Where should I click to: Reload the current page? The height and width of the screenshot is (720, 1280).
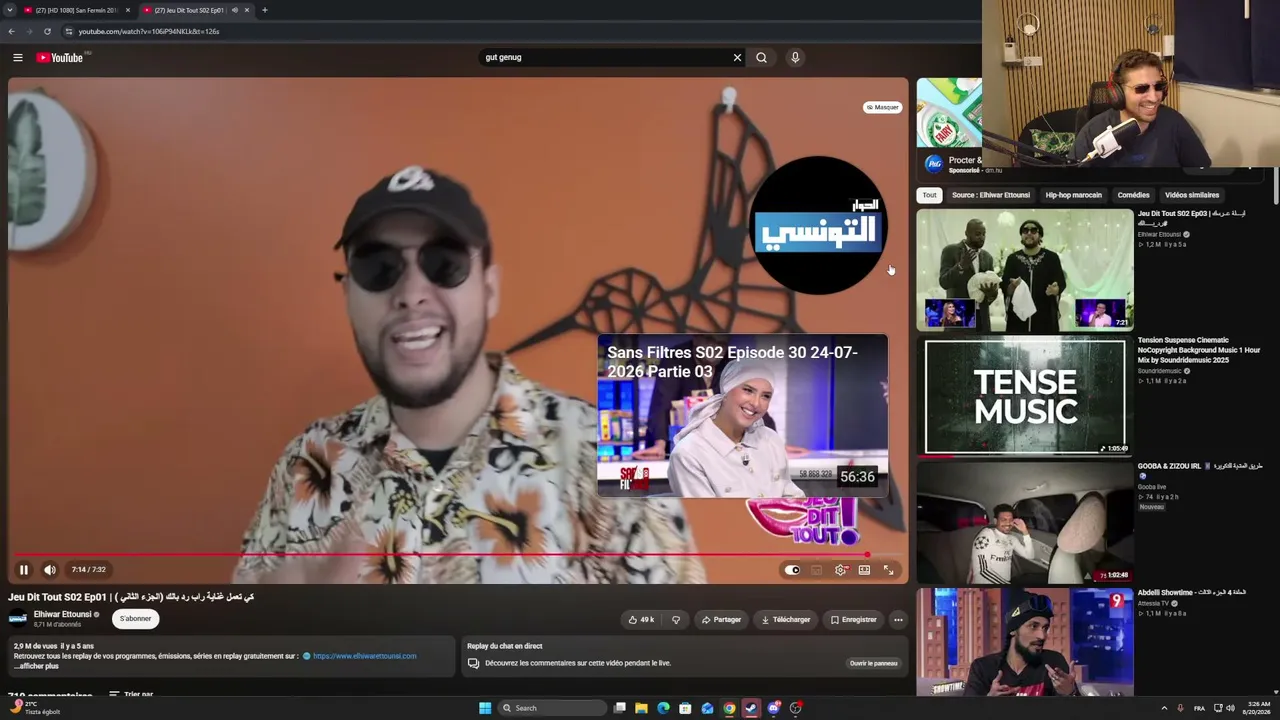(x=47, y=31)
